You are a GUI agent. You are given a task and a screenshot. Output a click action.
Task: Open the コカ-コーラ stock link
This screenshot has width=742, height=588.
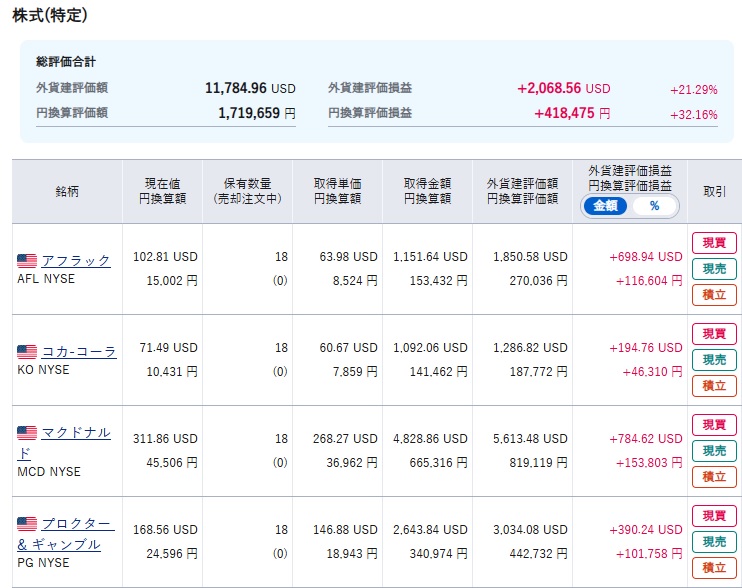click(79, 352)
